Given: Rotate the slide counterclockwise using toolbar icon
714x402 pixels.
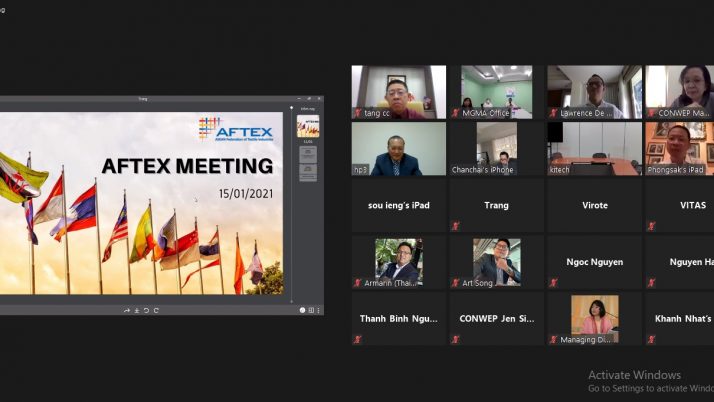Looking at the screenshot, I should 146,310.
